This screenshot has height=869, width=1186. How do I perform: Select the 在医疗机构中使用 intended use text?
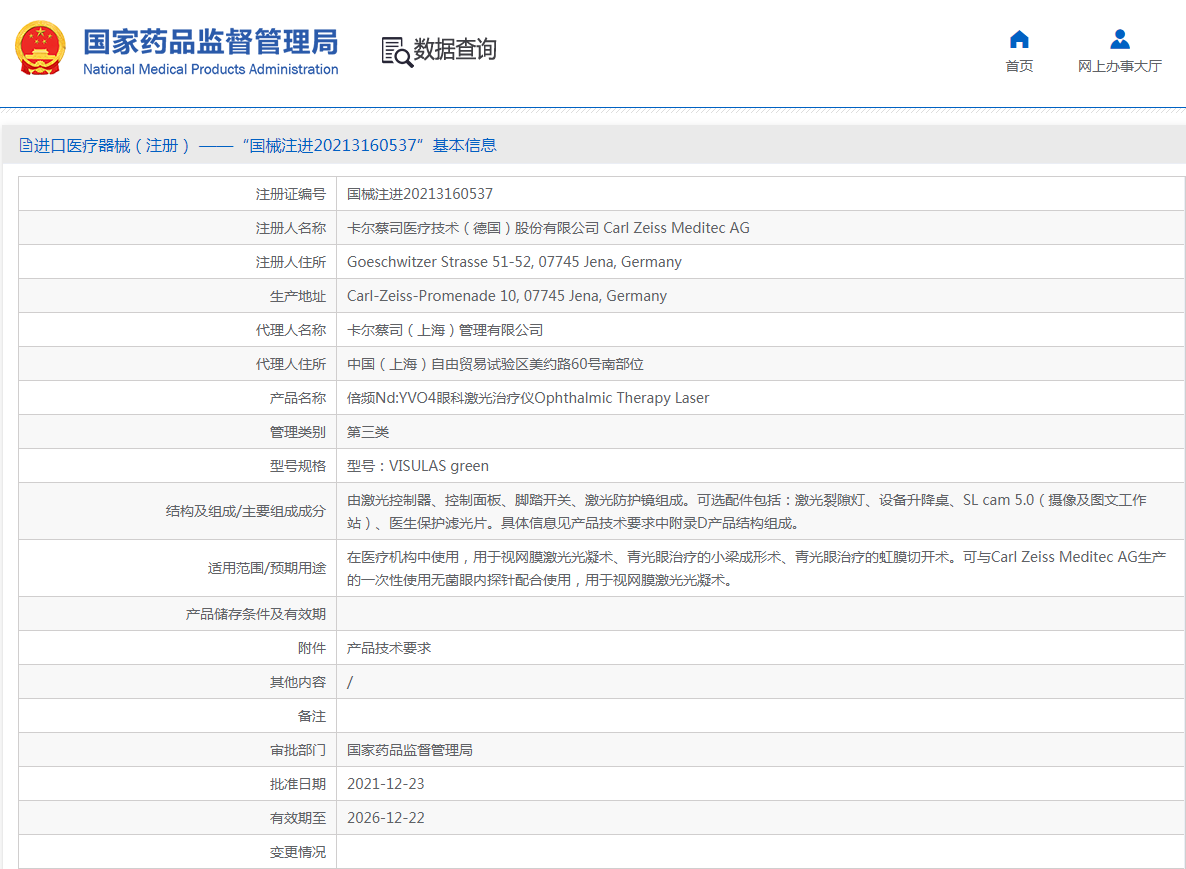[756, 568]
